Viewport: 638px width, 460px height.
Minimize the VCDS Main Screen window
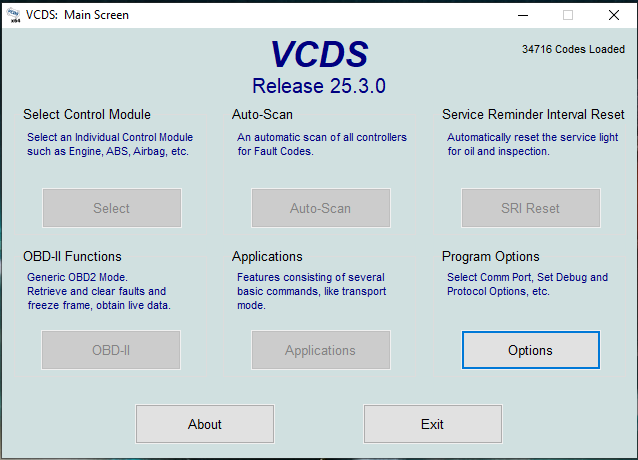(523, 15)
